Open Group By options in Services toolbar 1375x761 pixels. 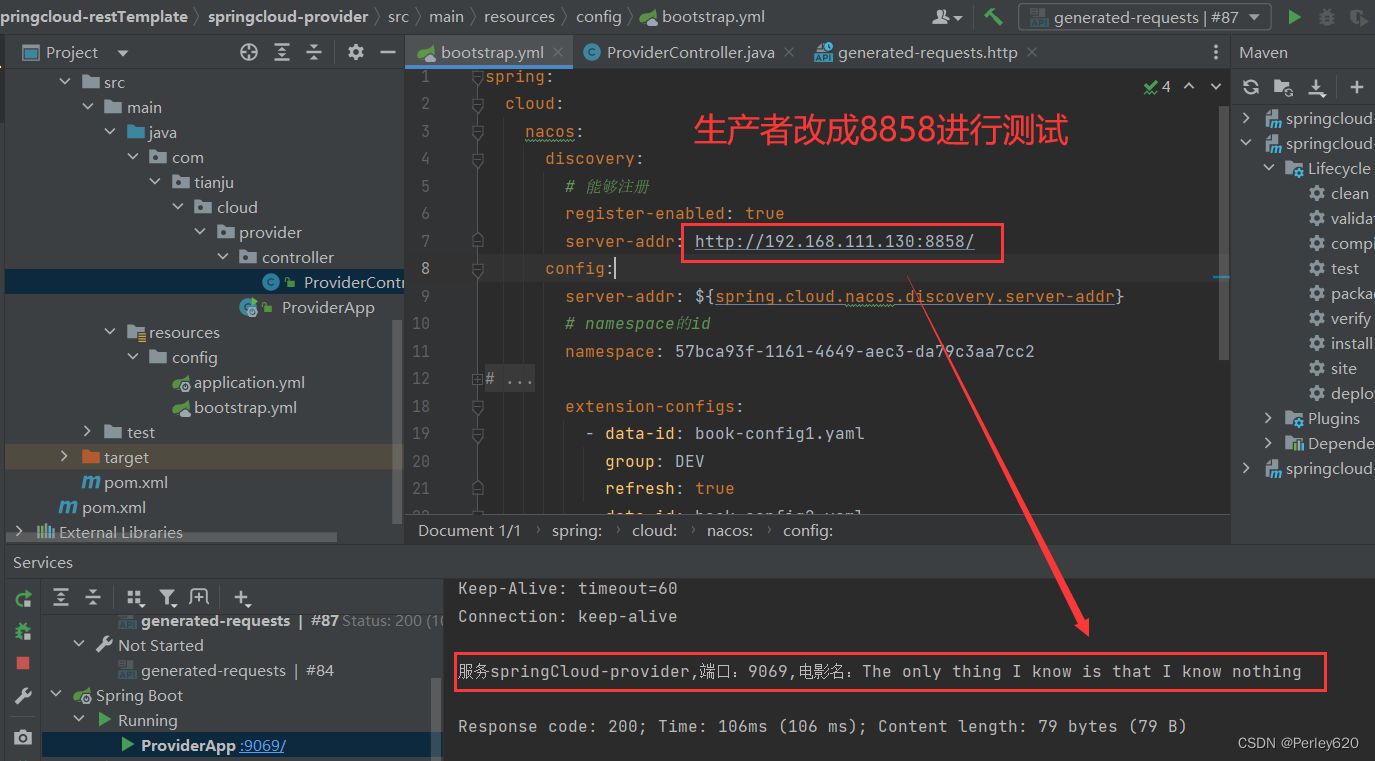point(136,597)
